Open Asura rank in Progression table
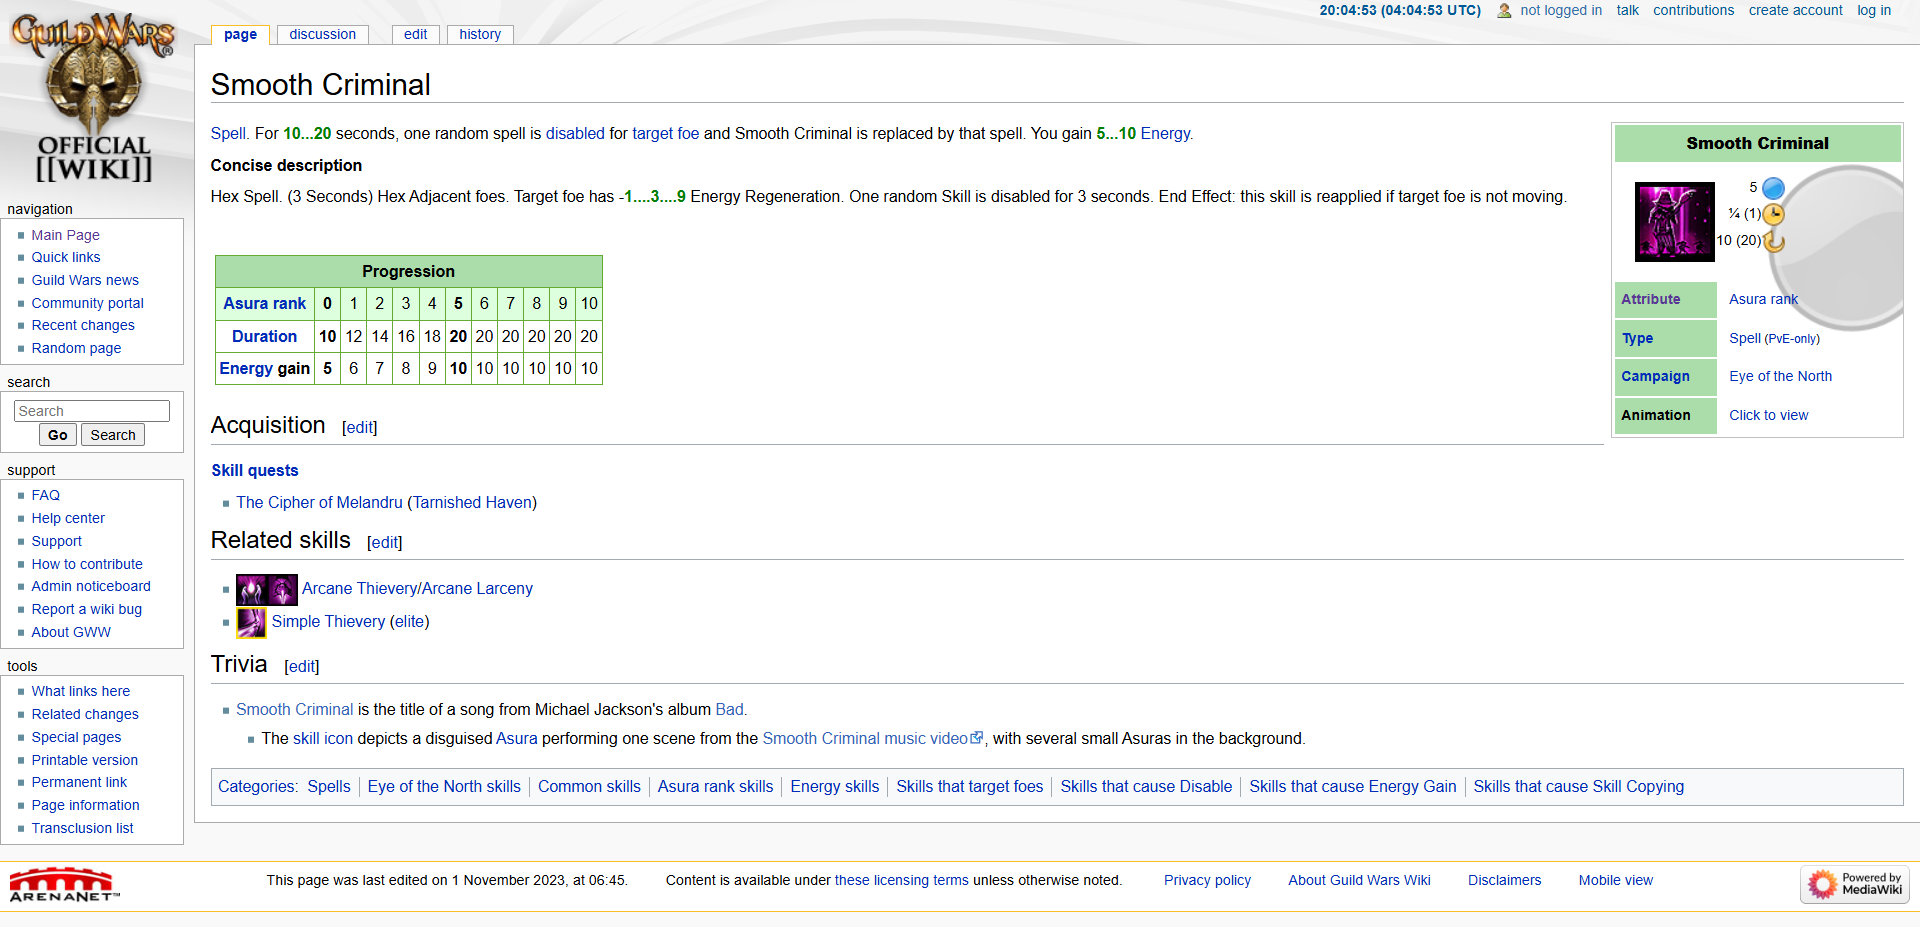The image size is (1920, 927). click(264, 303)
